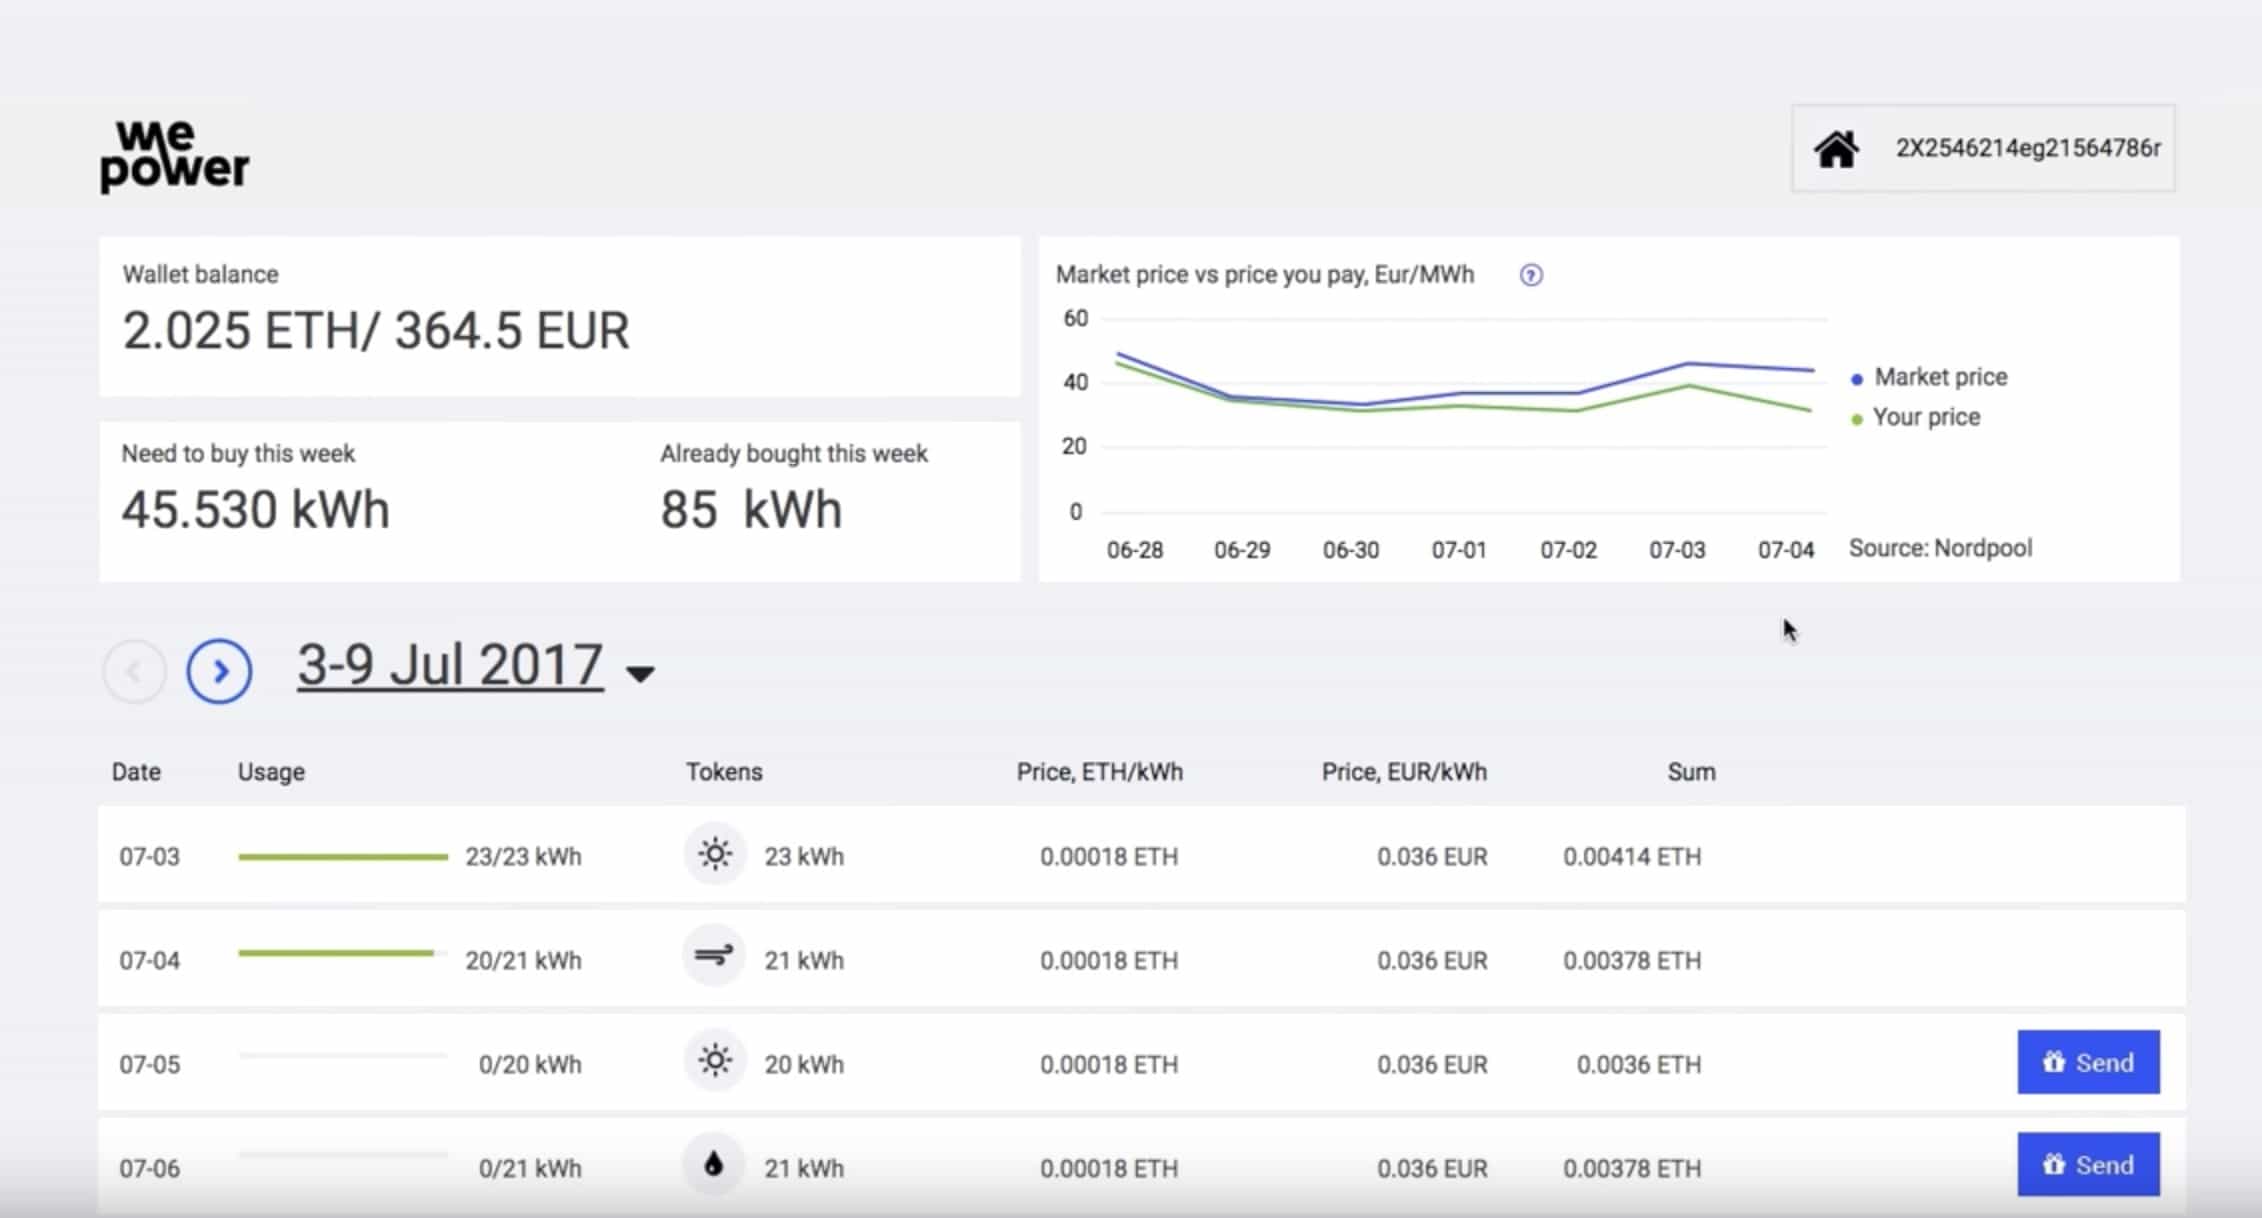Go to previous week with left arrow
This screenshot has width=2262, height=1218.
(134, 671)
